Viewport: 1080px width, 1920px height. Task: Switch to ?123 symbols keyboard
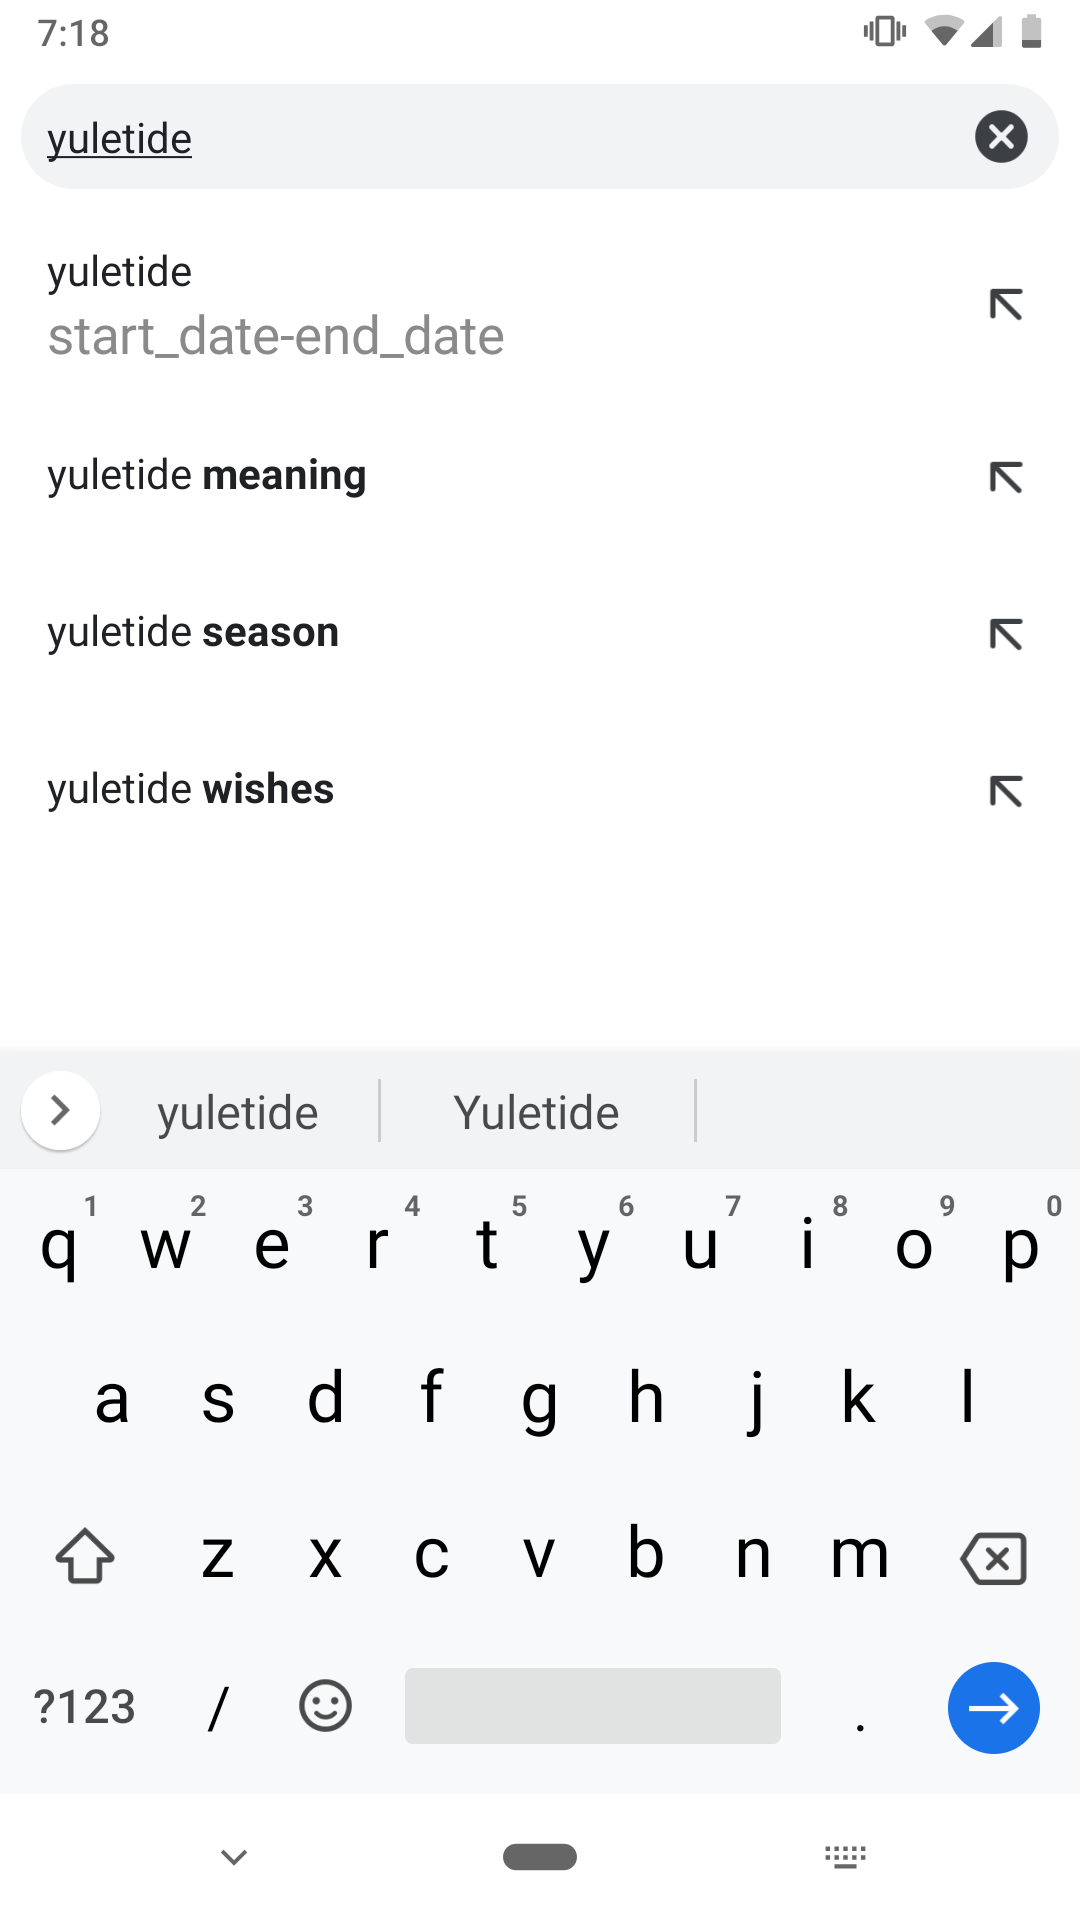(x=85, y=1707)
